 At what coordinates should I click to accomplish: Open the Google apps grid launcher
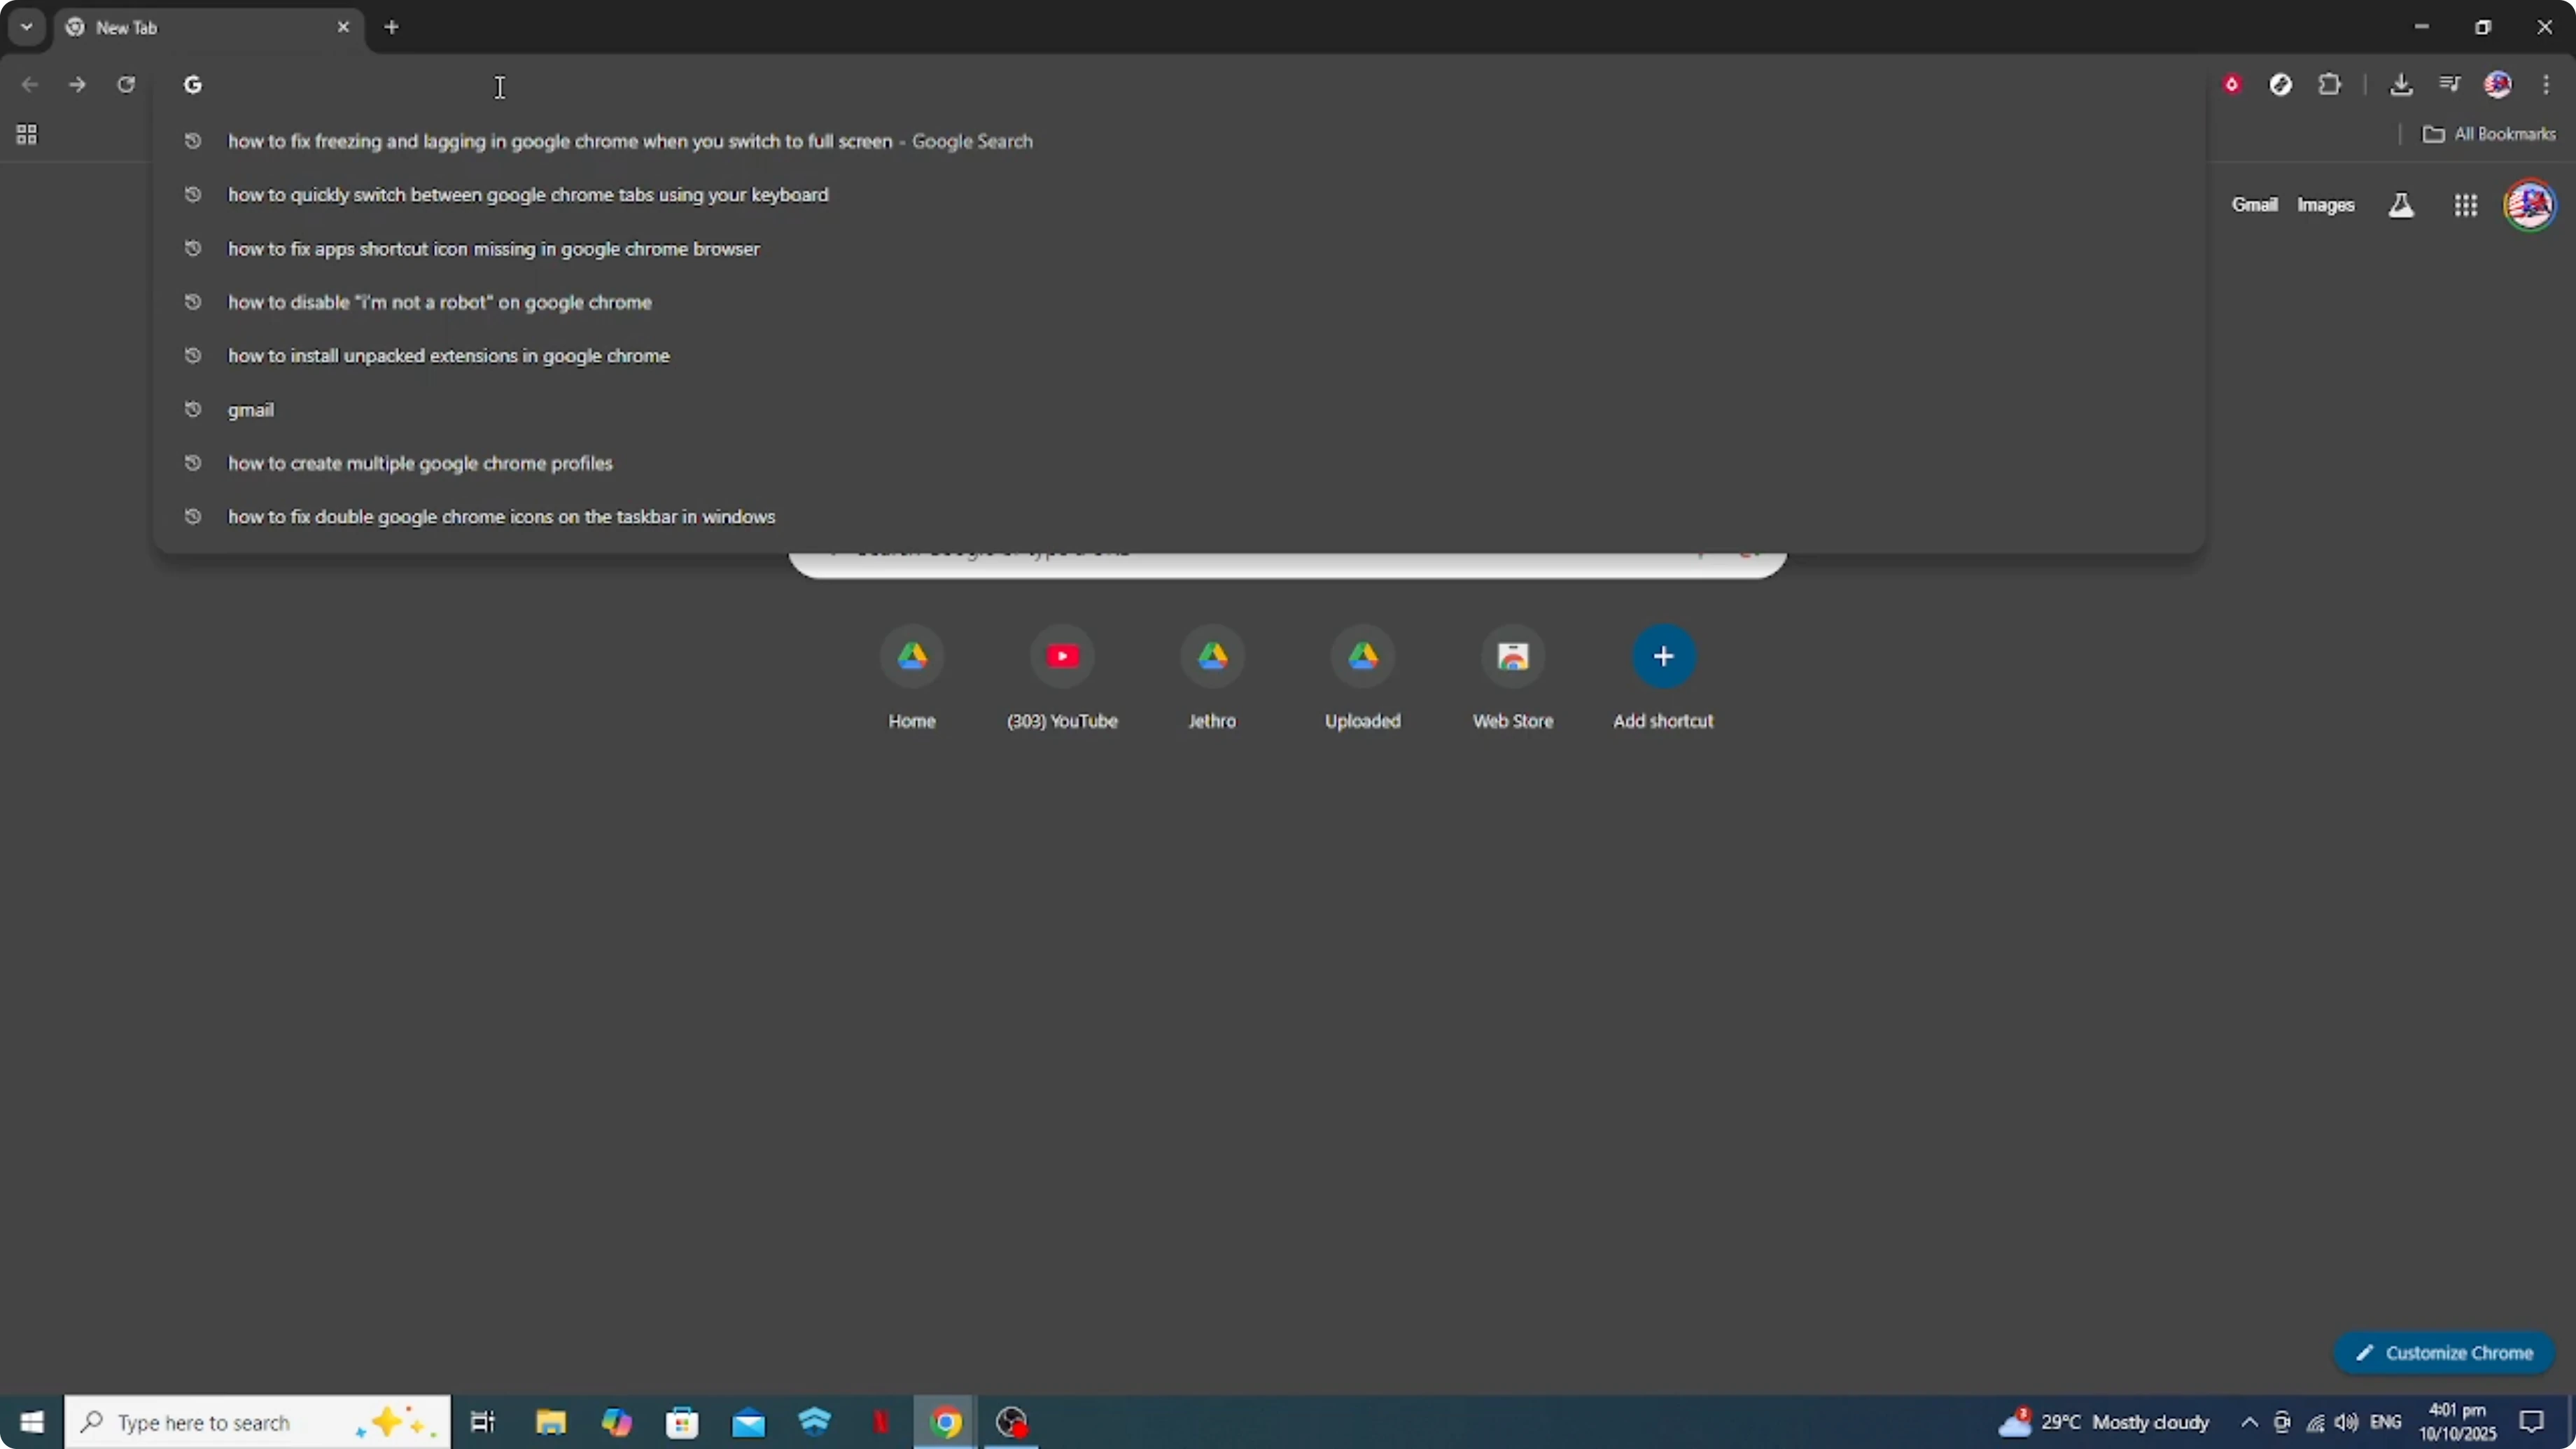[x=2466, y=205]
